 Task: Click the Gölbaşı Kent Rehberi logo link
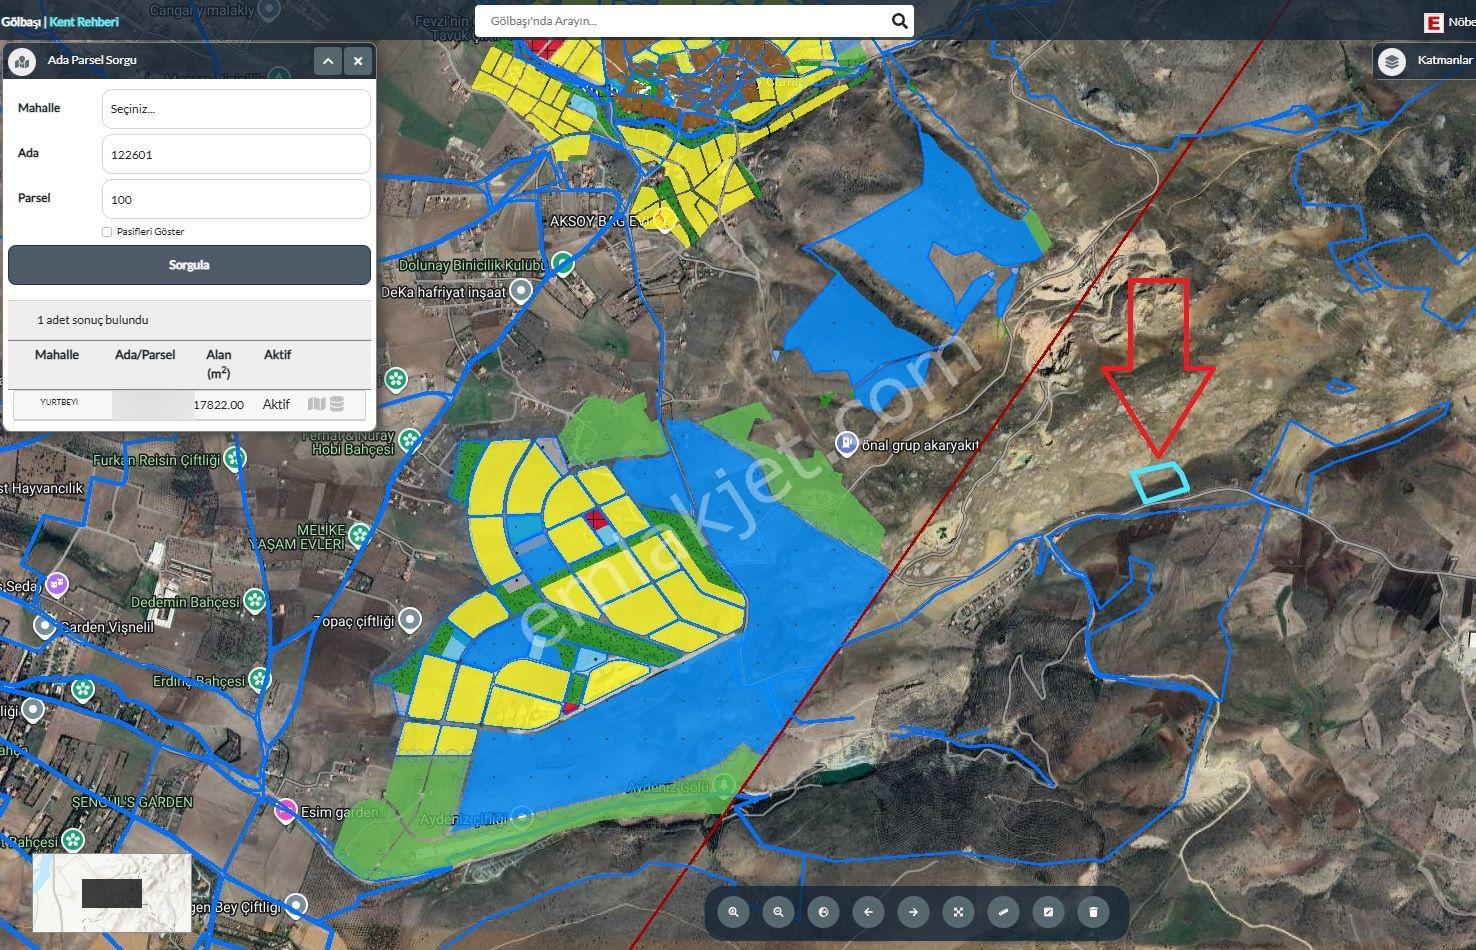pyautogui.click(x=60, y=21)
